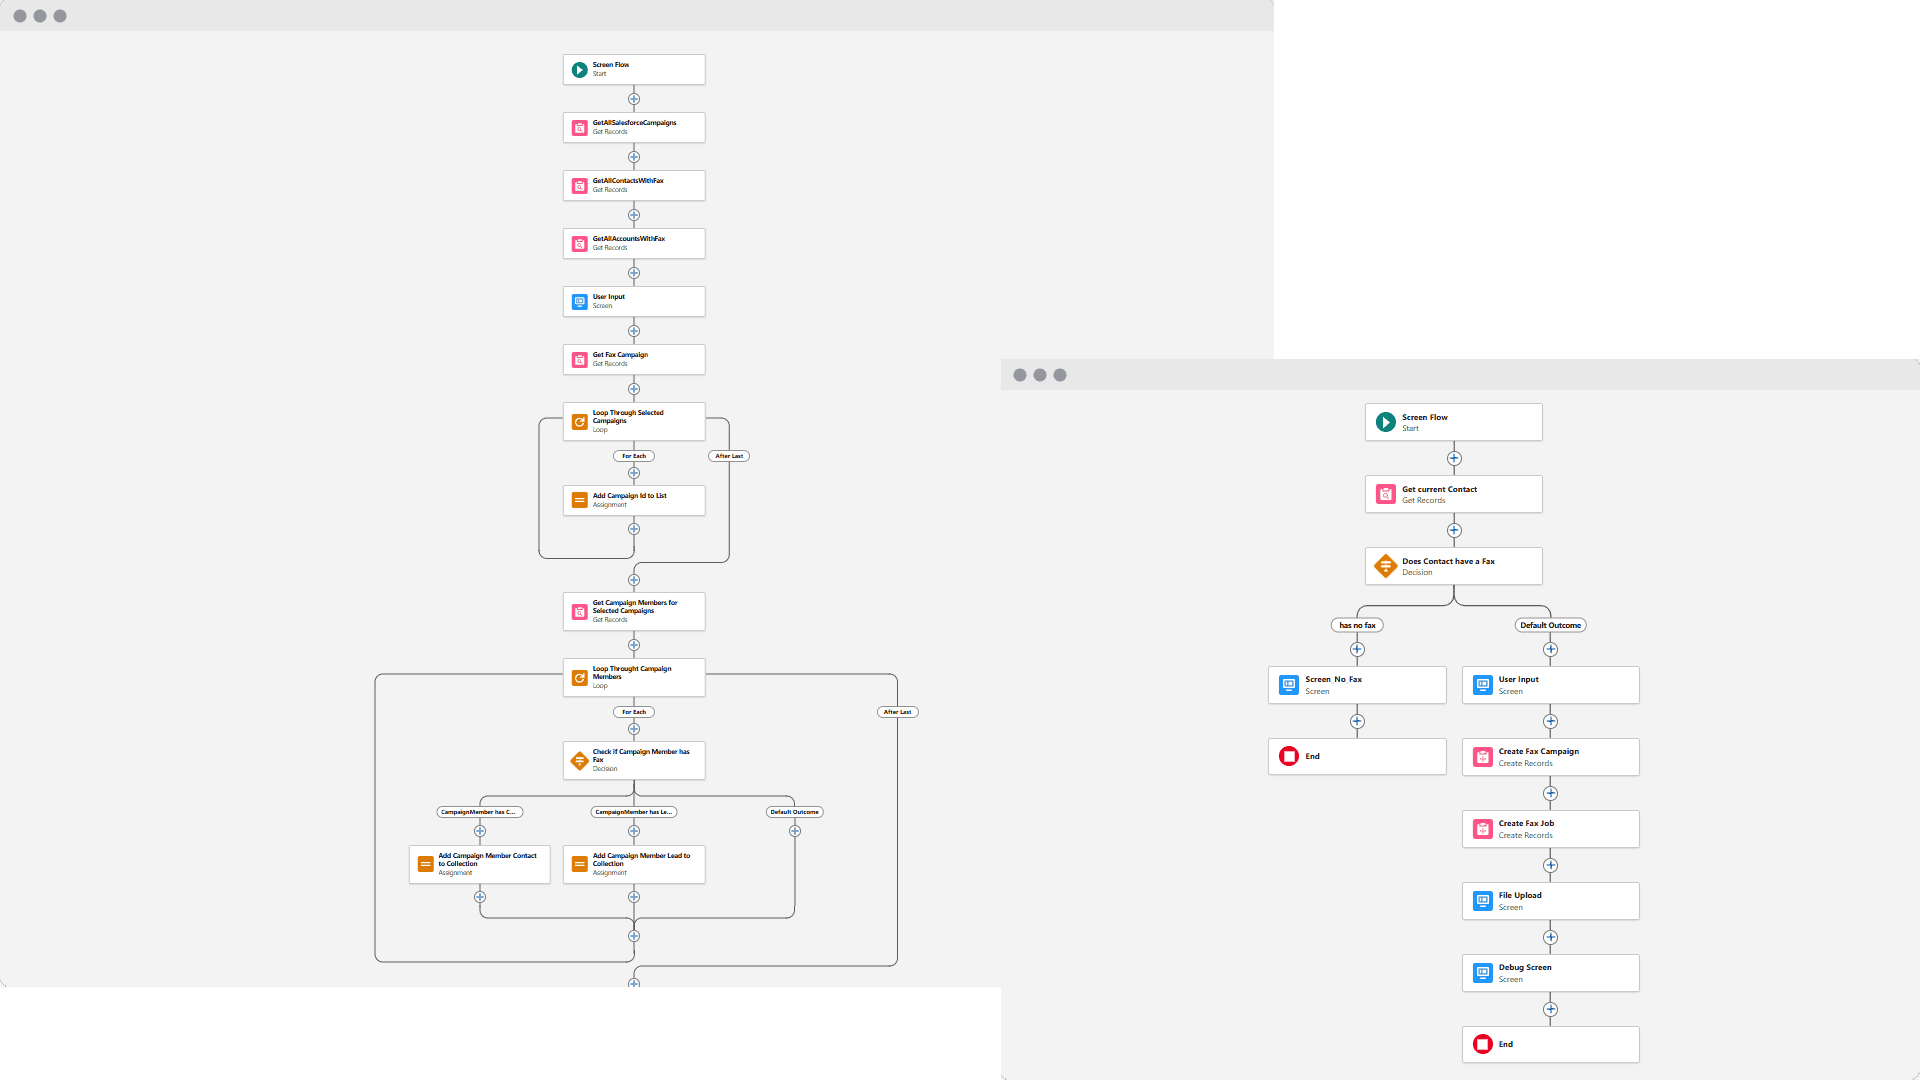The width and height of the screenshot is (1920, 1080).
Task: Add element below right window's Screen Flow Start
Action: click(1454, 458)
